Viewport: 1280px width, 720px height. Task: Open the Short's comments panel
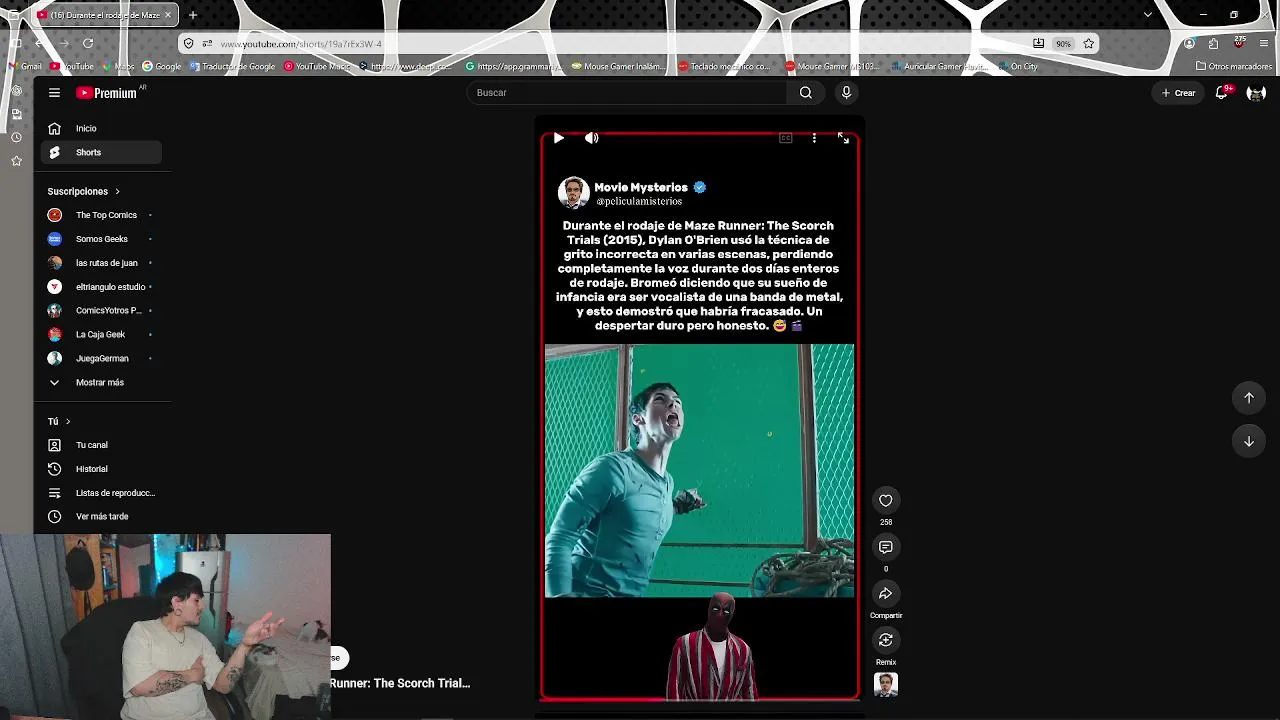[885, 547]
